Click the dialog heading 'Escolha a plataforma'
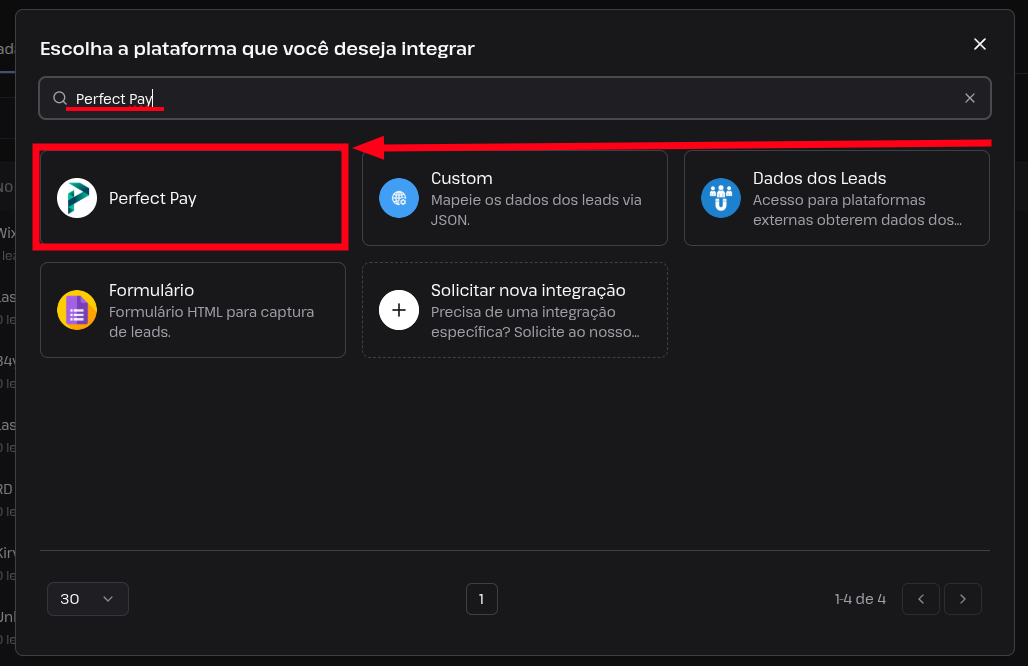This screenshot has width=1028, height=666. (257, 49)
